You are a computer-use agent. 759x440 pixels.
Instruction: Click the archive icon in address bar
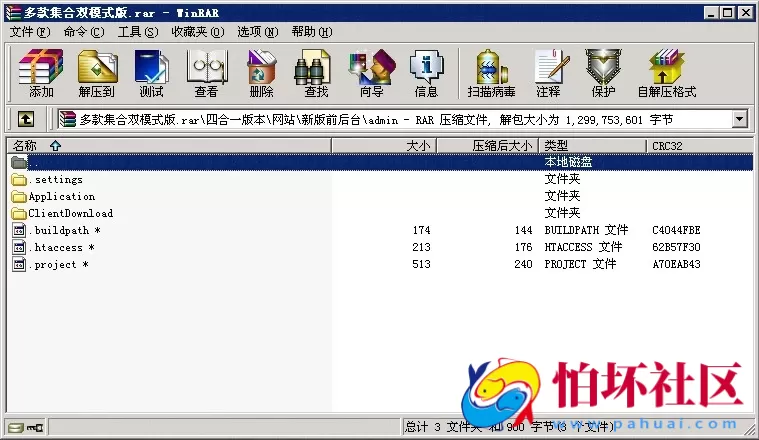coord(68,119)
